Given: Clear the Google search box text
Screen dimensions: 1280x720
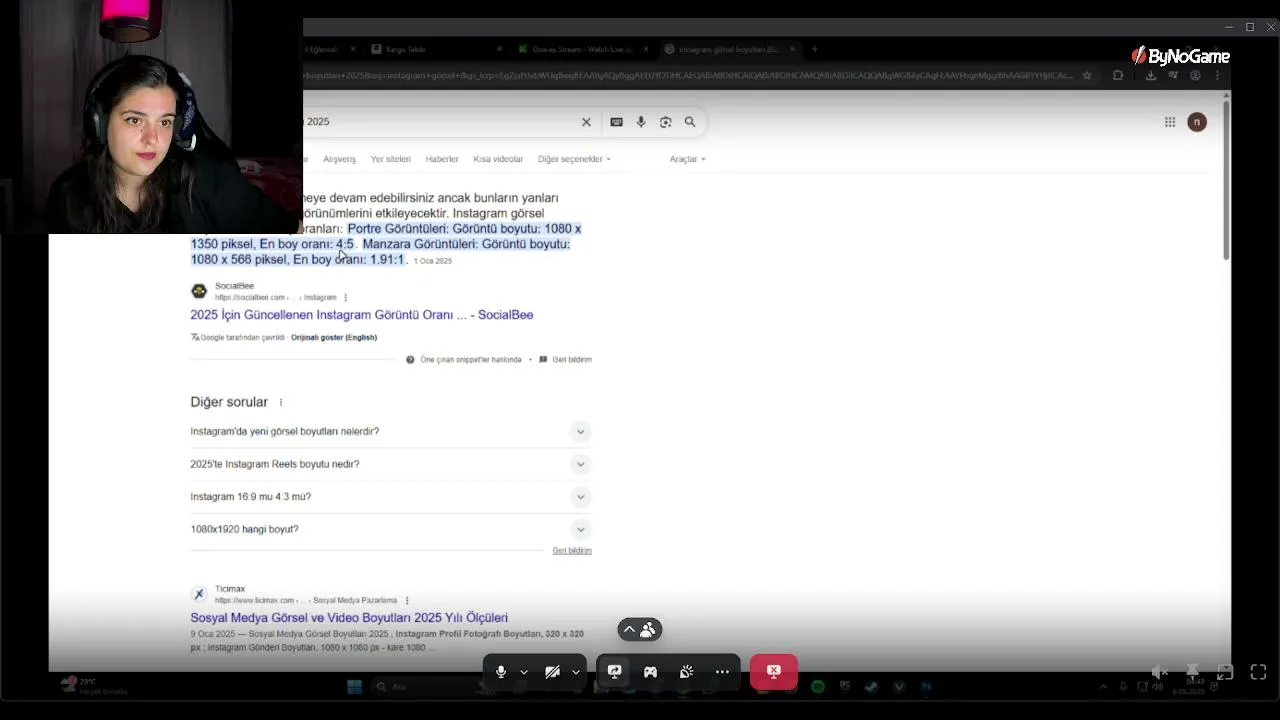Looking at the screenshot, I should click(x=586, y=122).
